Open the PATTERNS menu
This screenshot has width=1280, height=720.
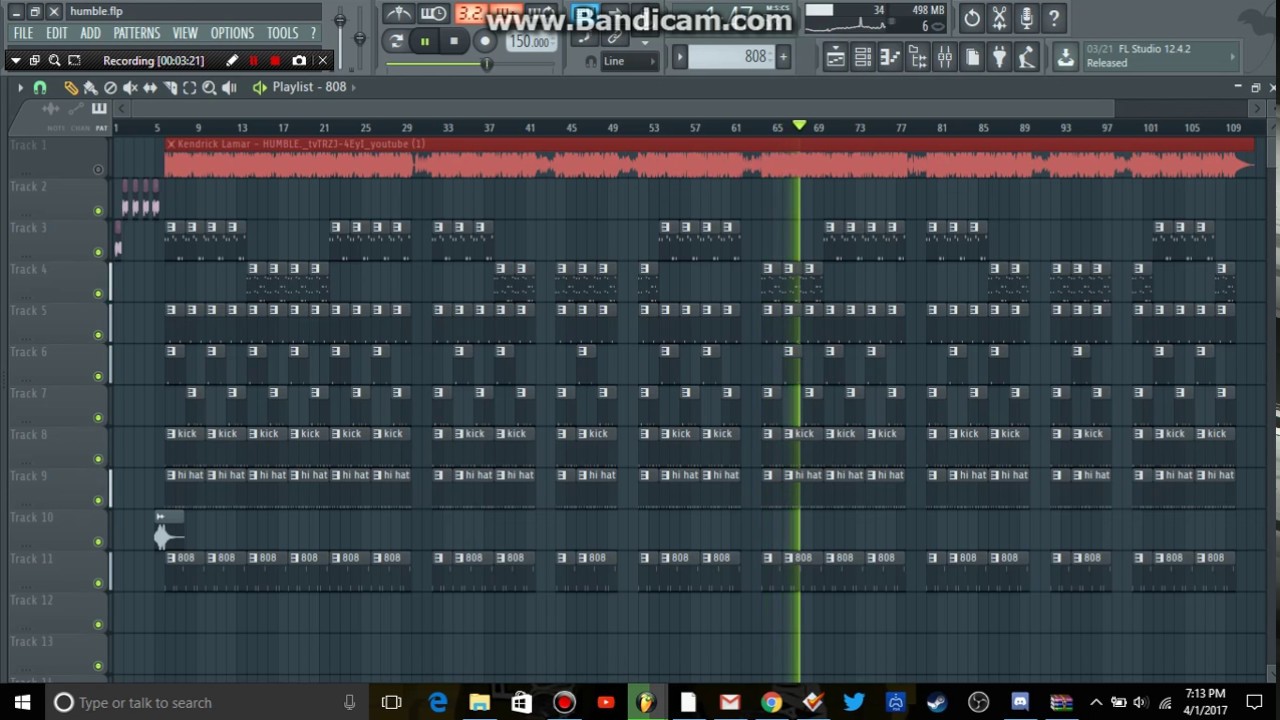click(x=137, y=33)
